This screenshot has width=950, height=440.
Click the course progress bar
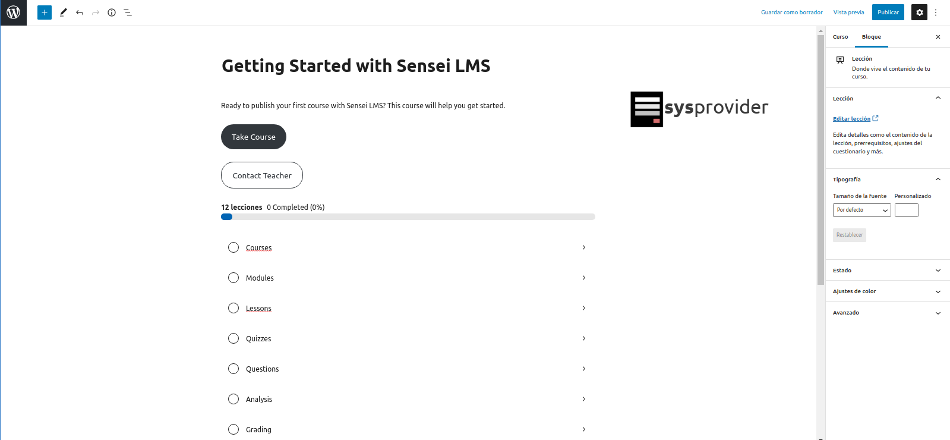tap(407, 216)
